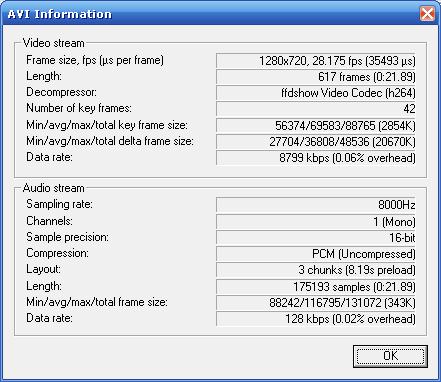The width and height of the screenshot is (441, 382).
Task: Click the value 56374/69583/88765 (2854K)
Action: pyautogui.click(x=316, y=125)
